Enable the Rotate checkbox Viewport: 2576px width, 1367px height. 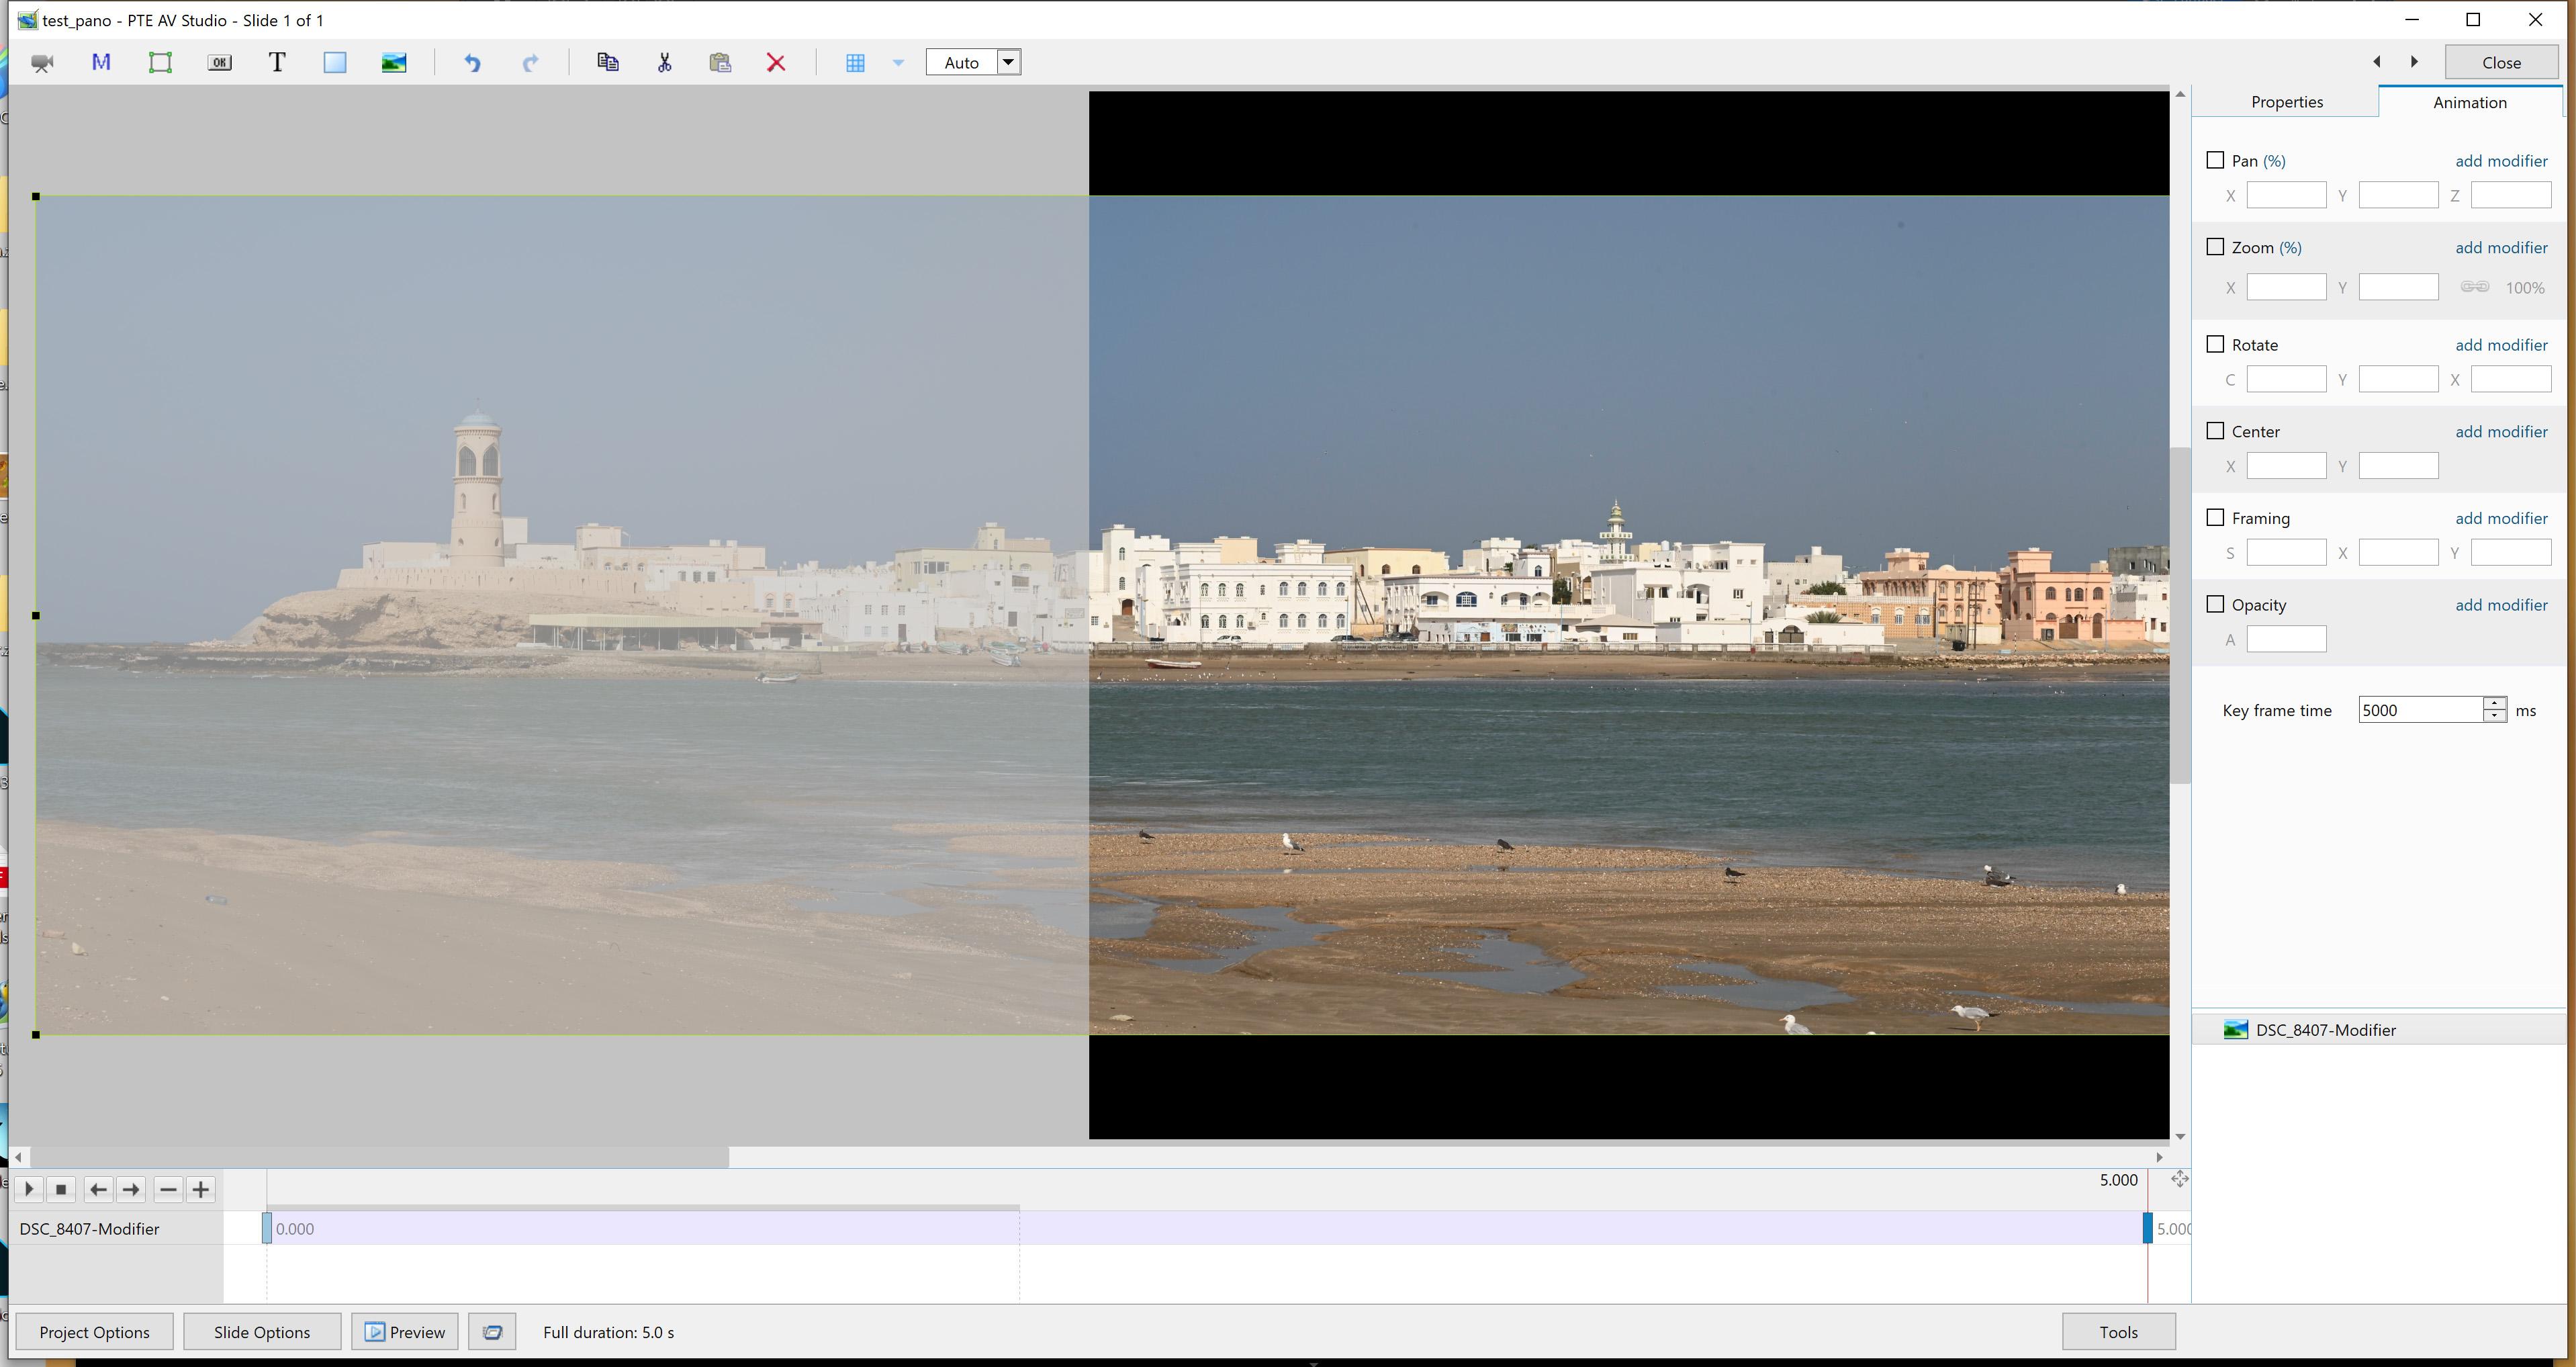click(2215, 344)
